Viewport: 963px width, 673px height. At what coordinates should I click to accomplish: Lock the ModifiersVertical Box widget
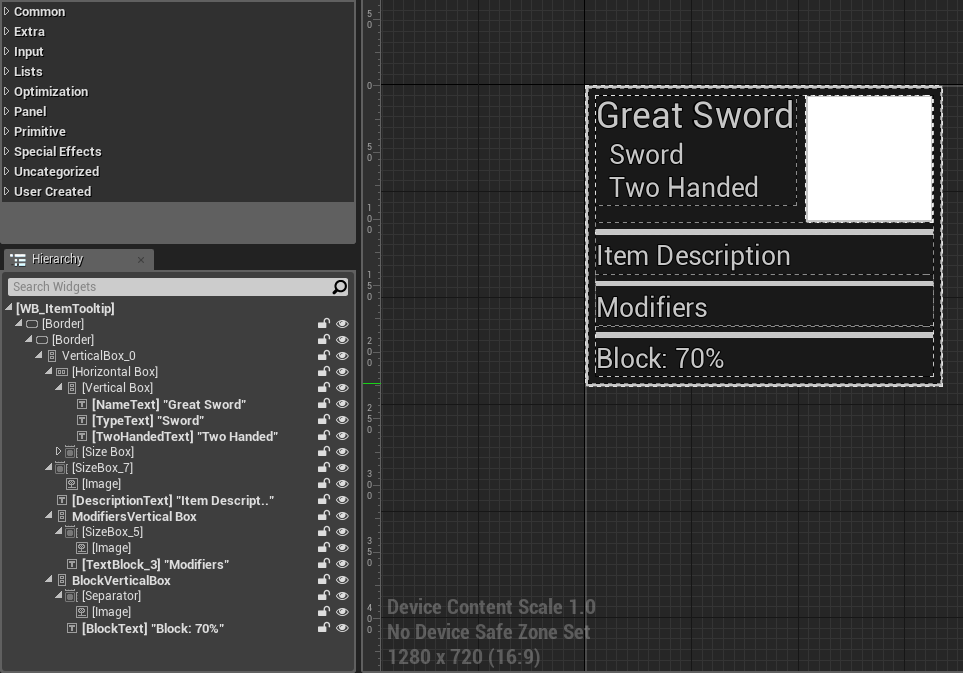point(324,516)
